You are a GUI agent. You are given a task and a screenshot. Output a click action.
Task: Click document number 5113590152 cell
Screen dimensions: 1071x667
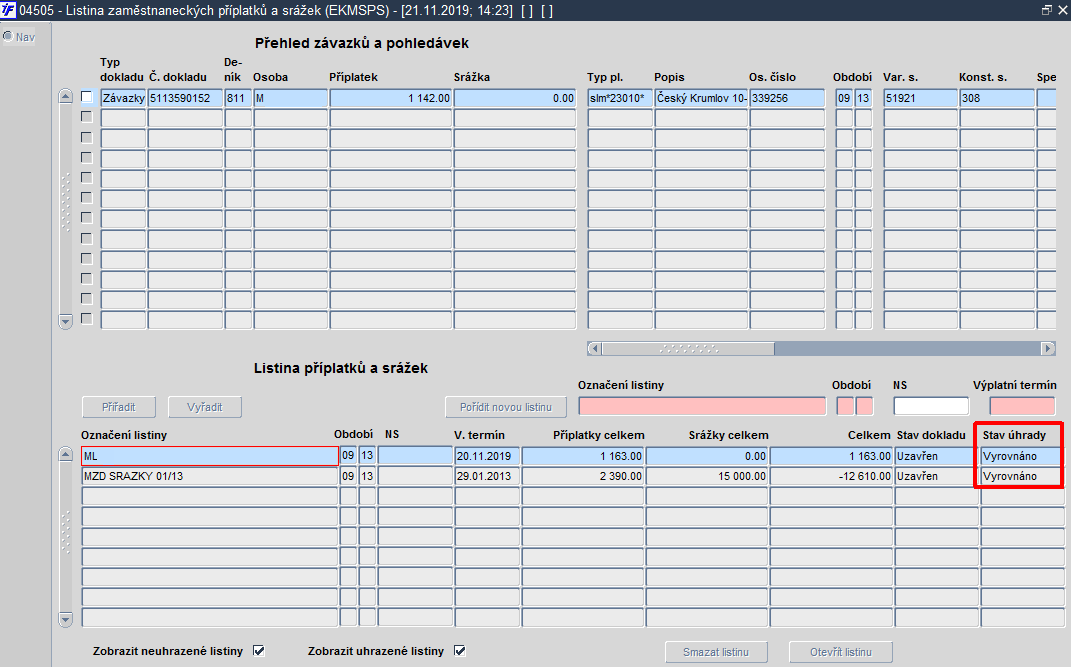pos(185,98)
